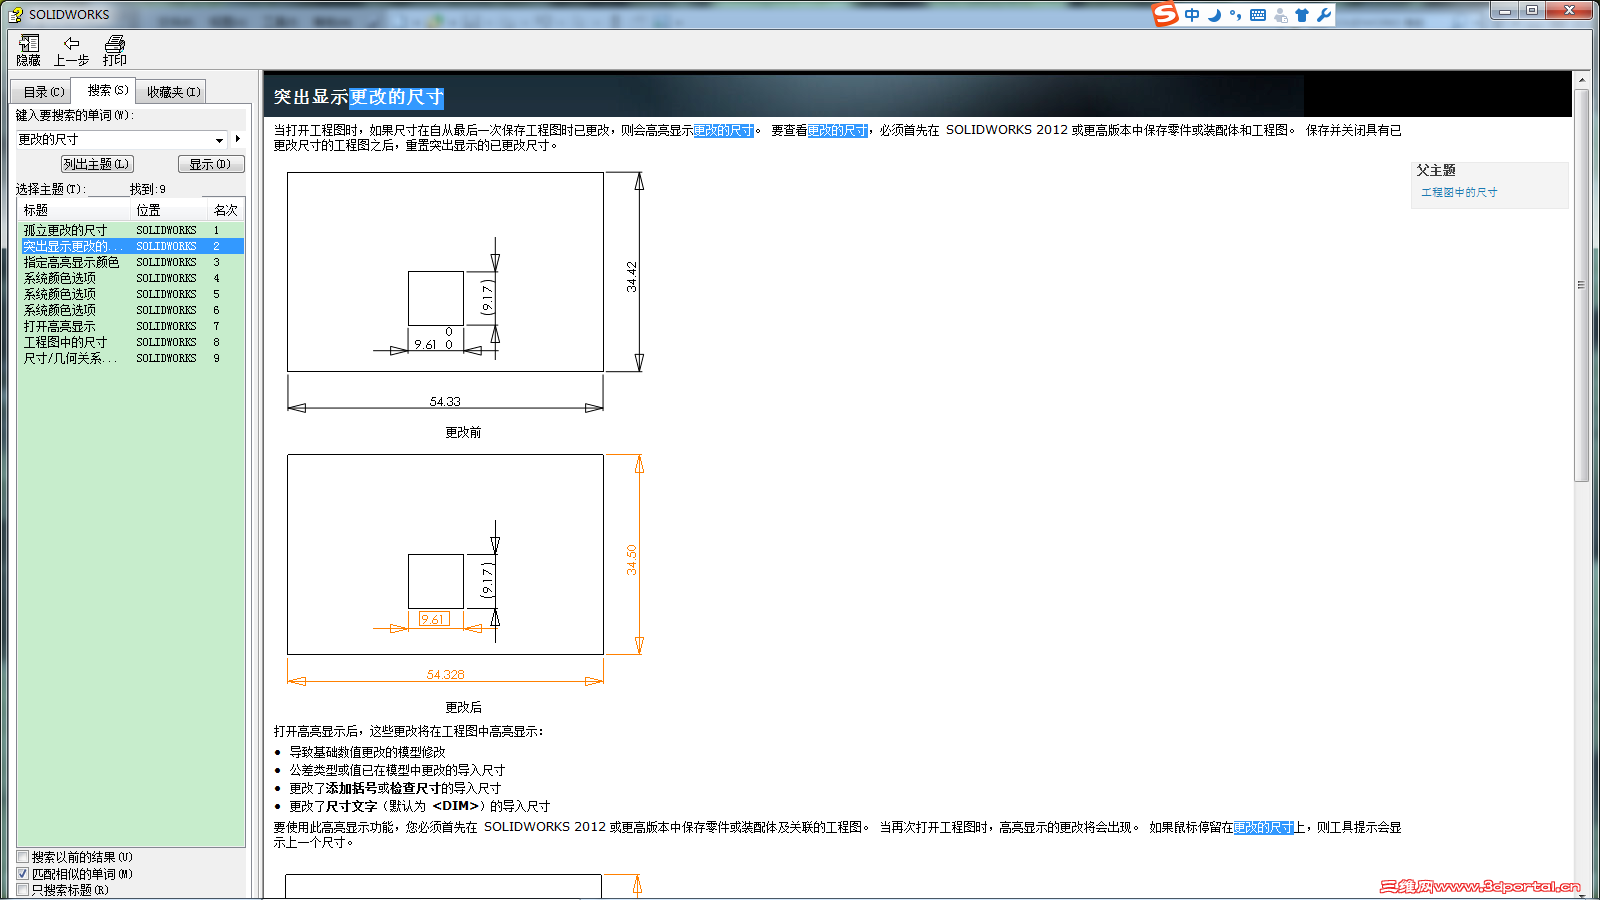Click the 显示 (D) button
1600x900 pixels.
point(210,164)
